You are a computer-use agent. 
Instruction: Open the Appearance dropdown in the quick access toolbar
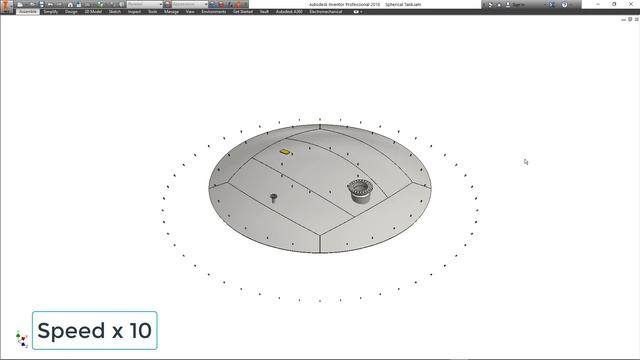point(190,4)
